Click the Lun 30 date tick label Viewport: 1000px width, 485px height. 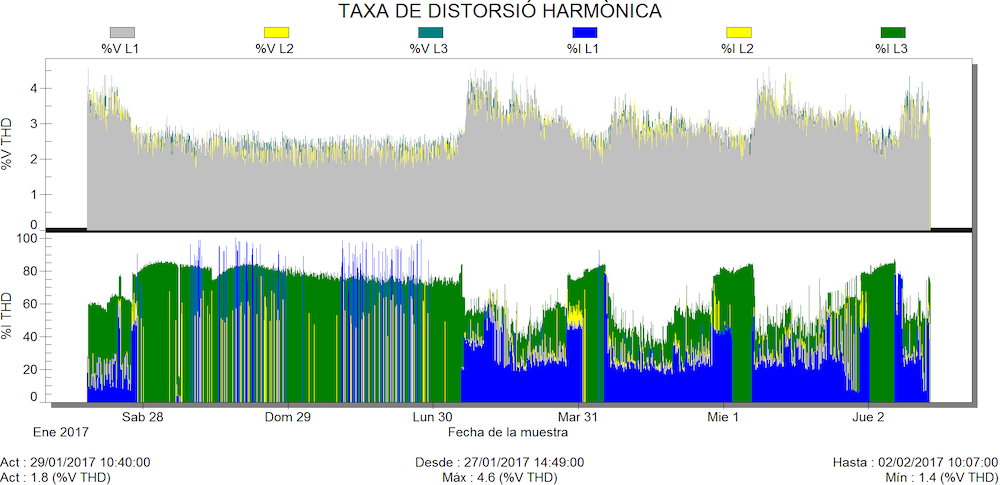click(x=433, y=417)
